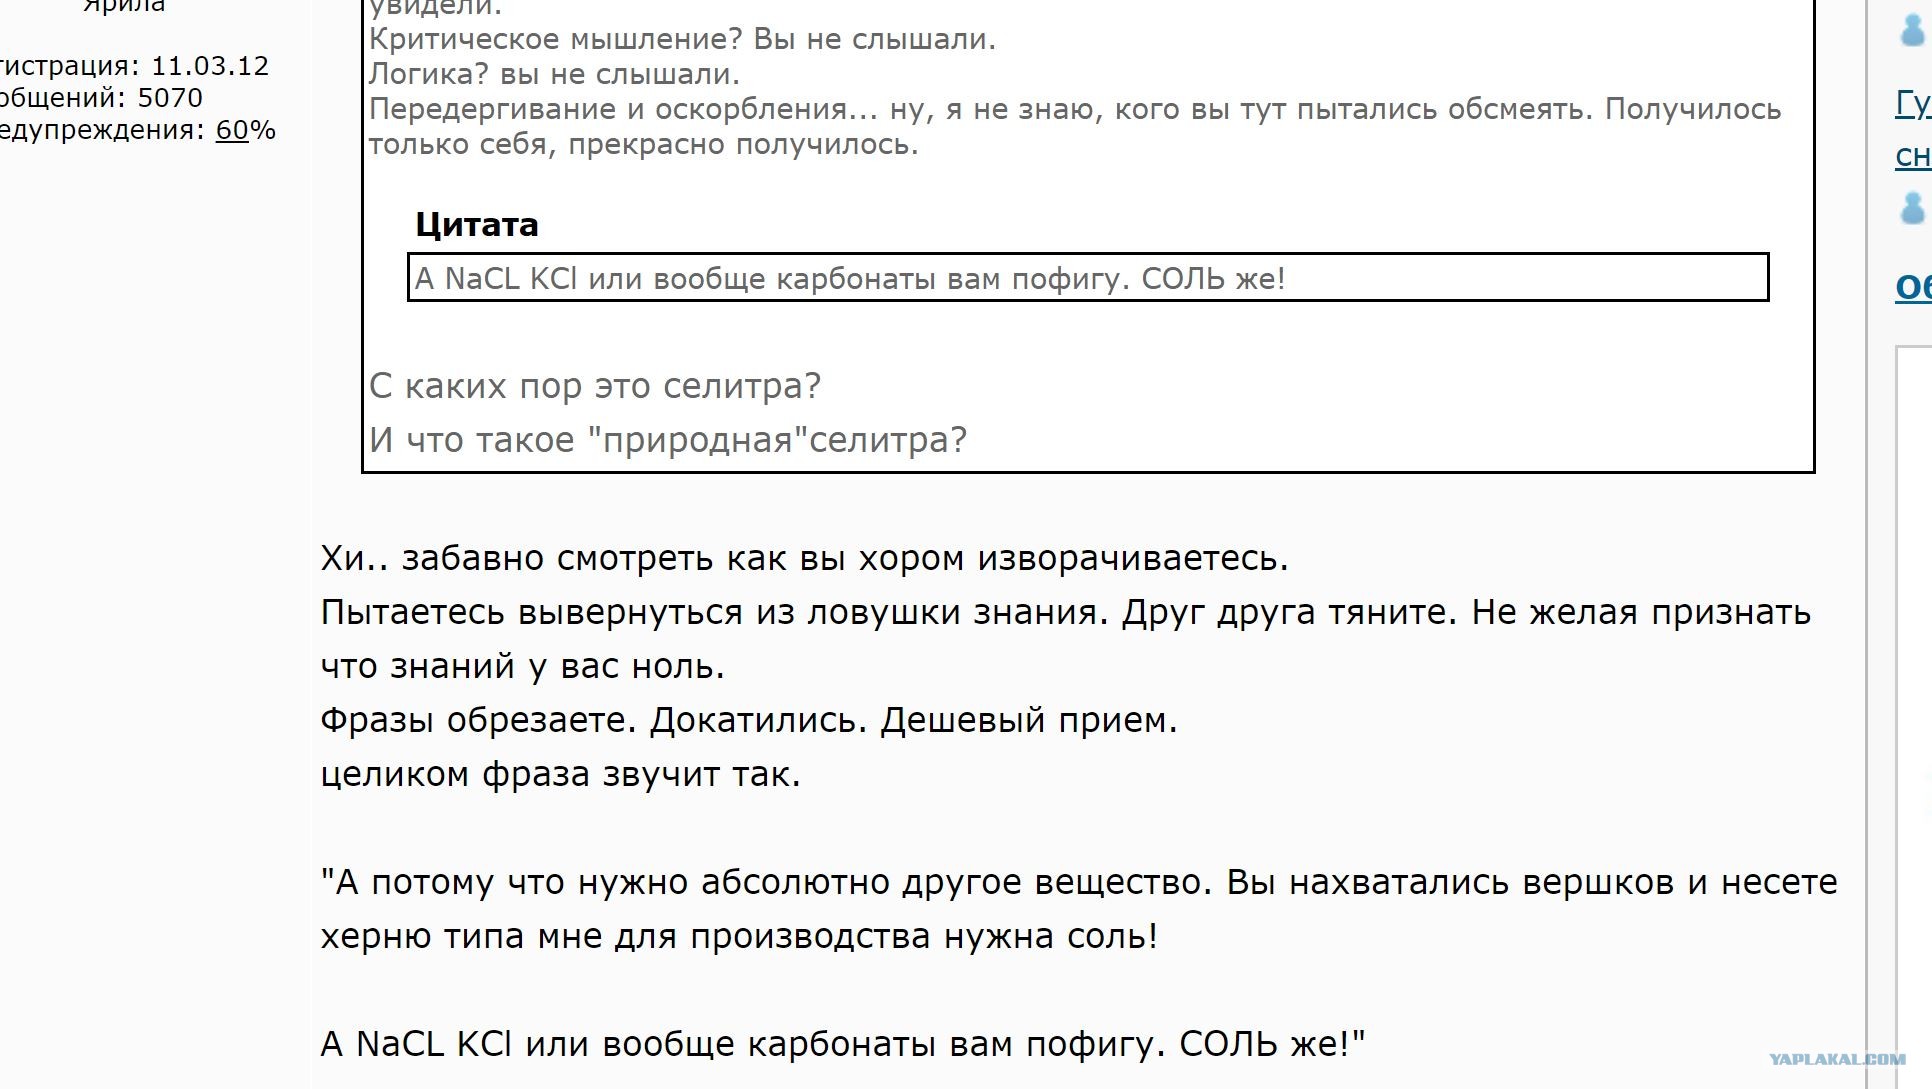Image resolution: width=1932 pixels, height=1089 pixels.
Task: Click the lower user avatar icon in sidebar
Action: (1912, 208)
